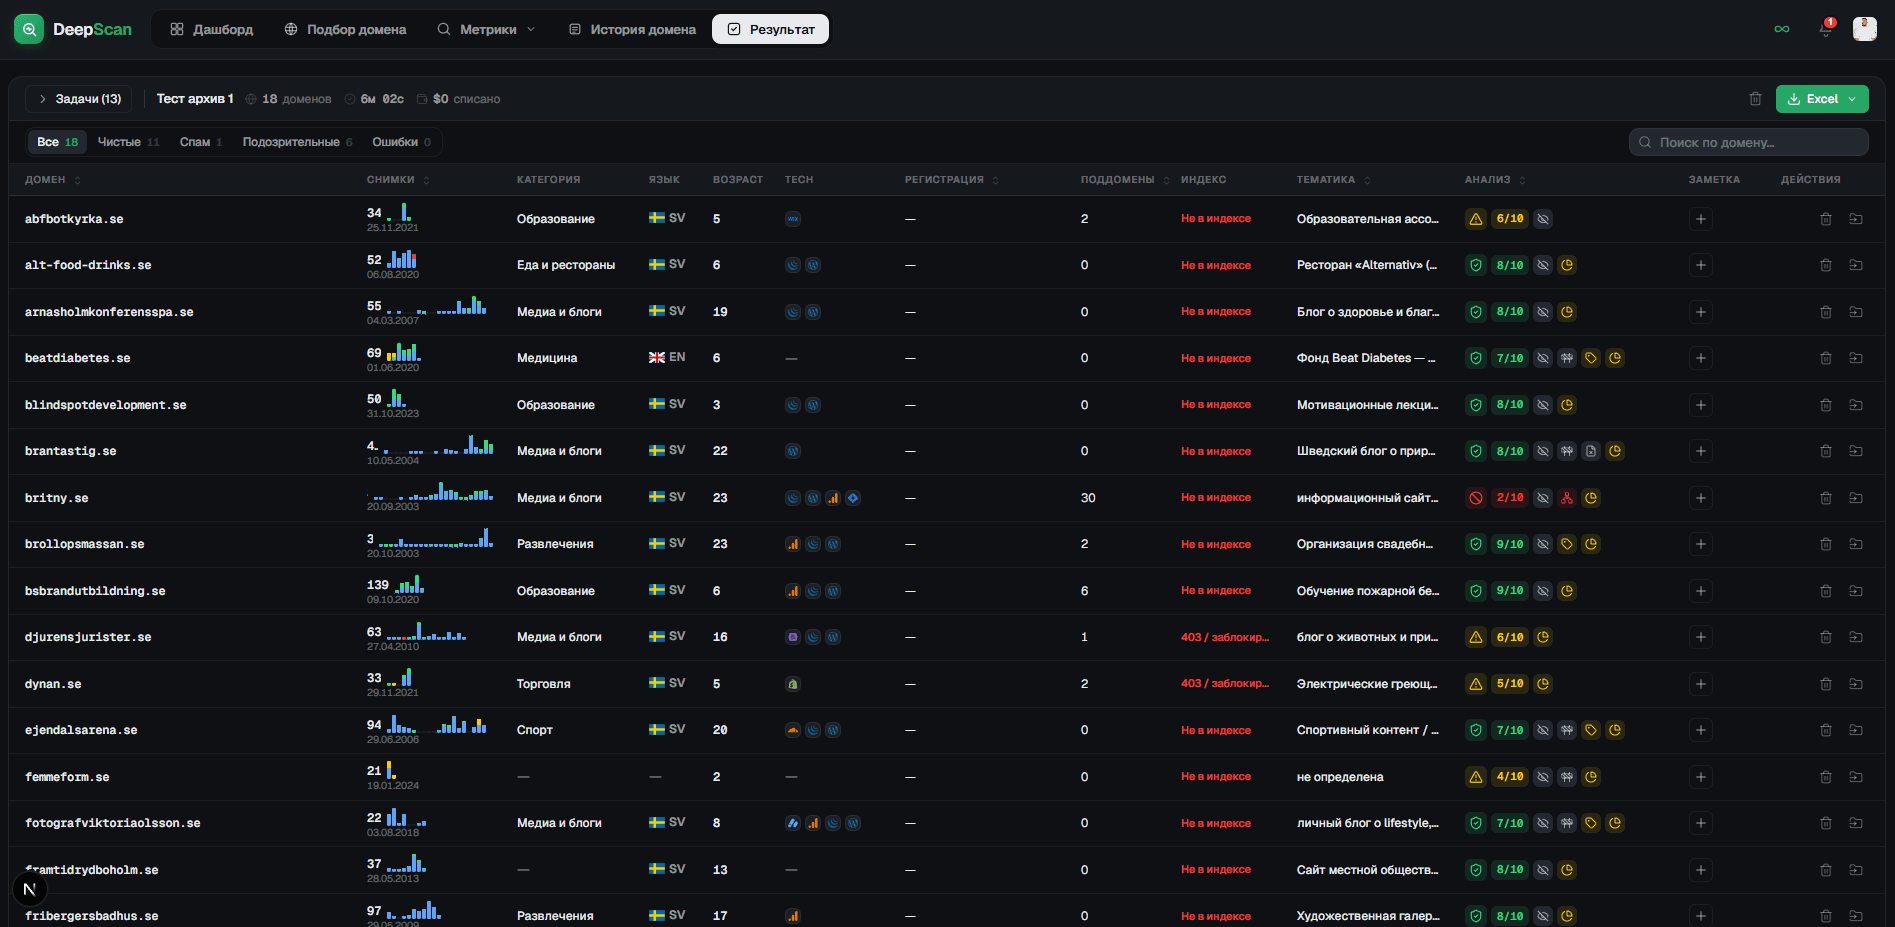Click crossed-eye icon for britny.se
1895x927 pixels.
[x=1543, y=498]
